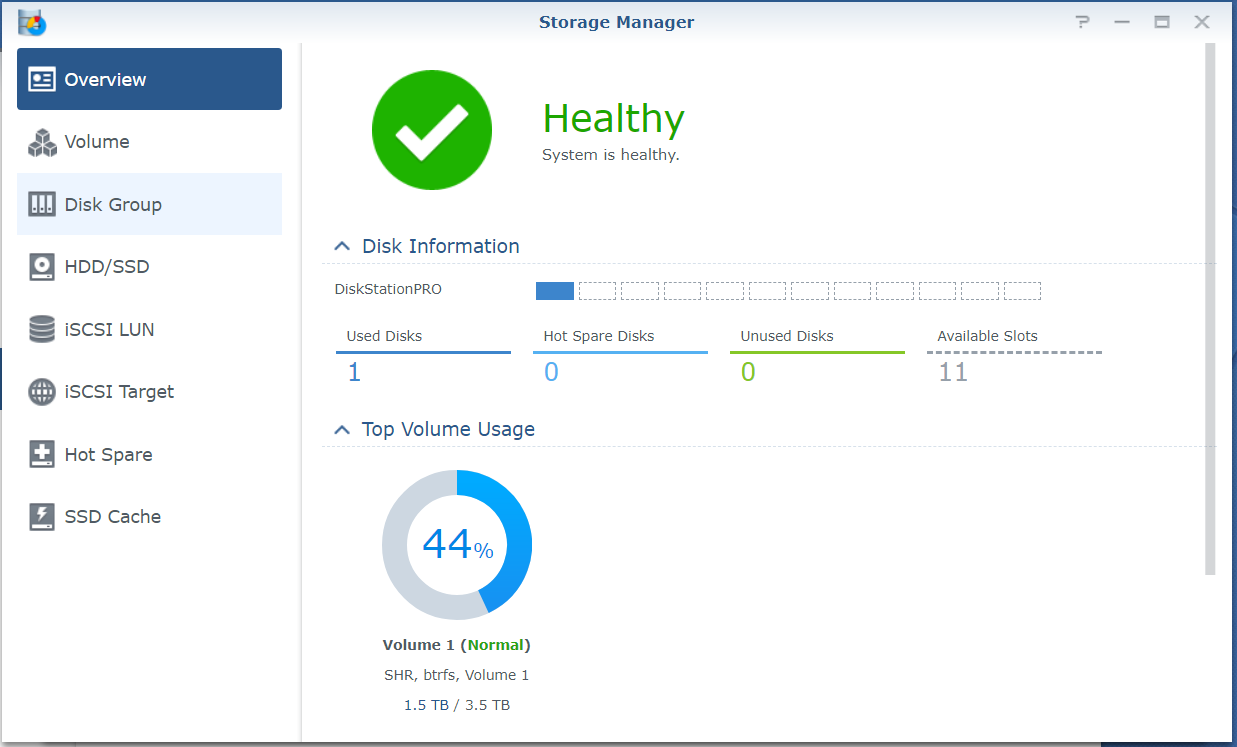
Task: Click the Storage Manager app icon in title bar
Action: click(x=32, y=22)
